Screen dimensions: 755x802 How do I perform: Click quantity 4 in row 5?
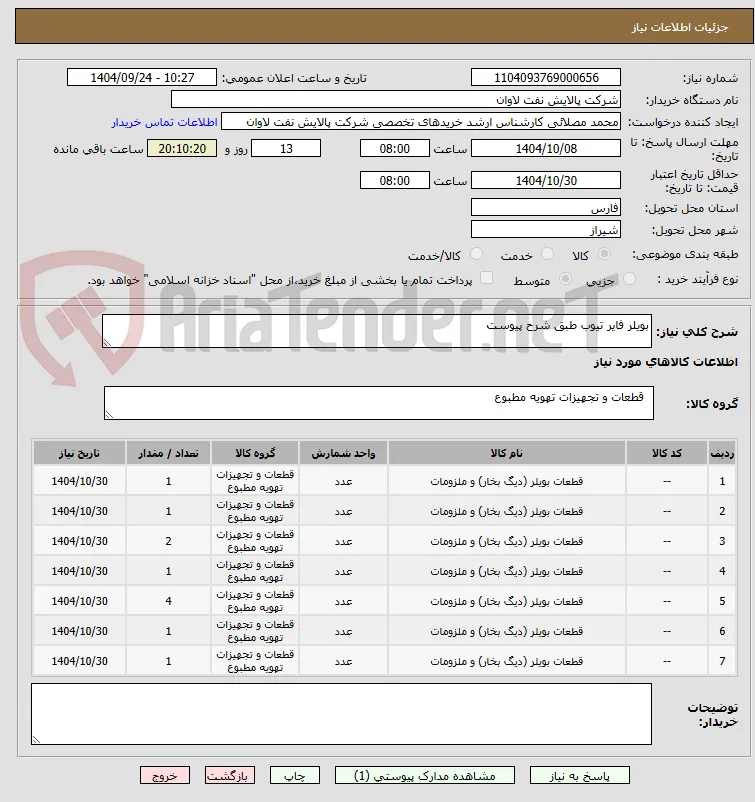tap(168, 601)
